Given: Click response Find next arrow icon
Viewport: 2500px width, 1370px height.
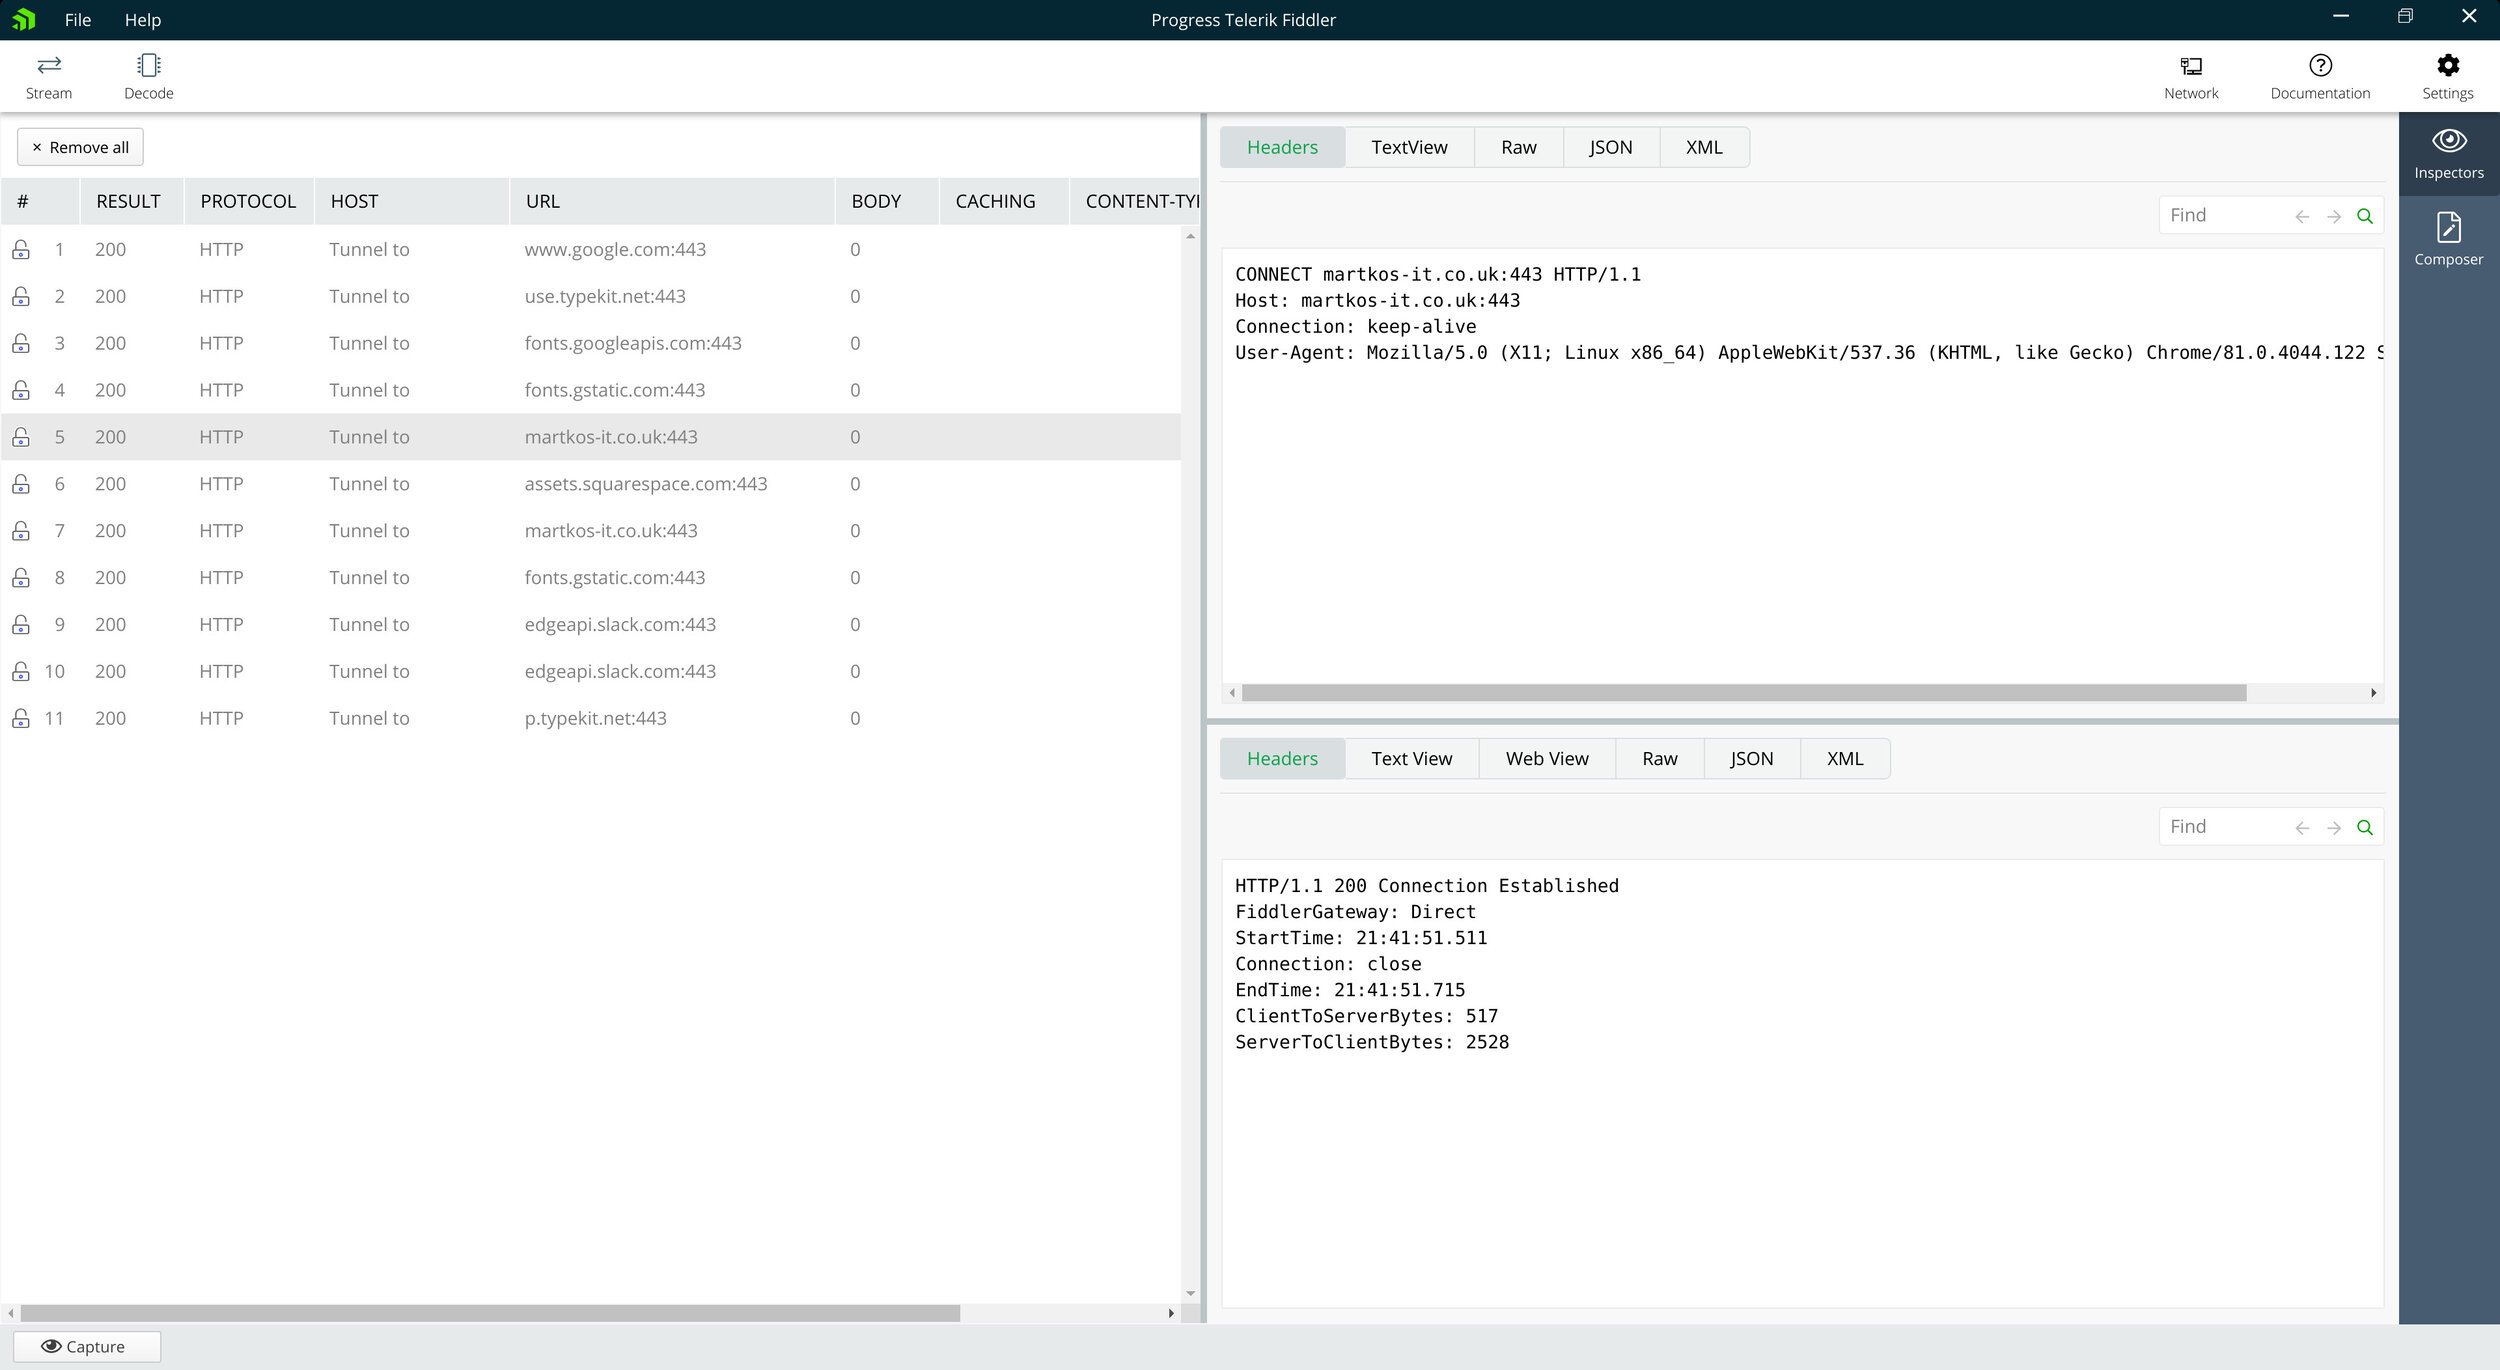Looking at the screenshot, I should (x=2333, y=828).
